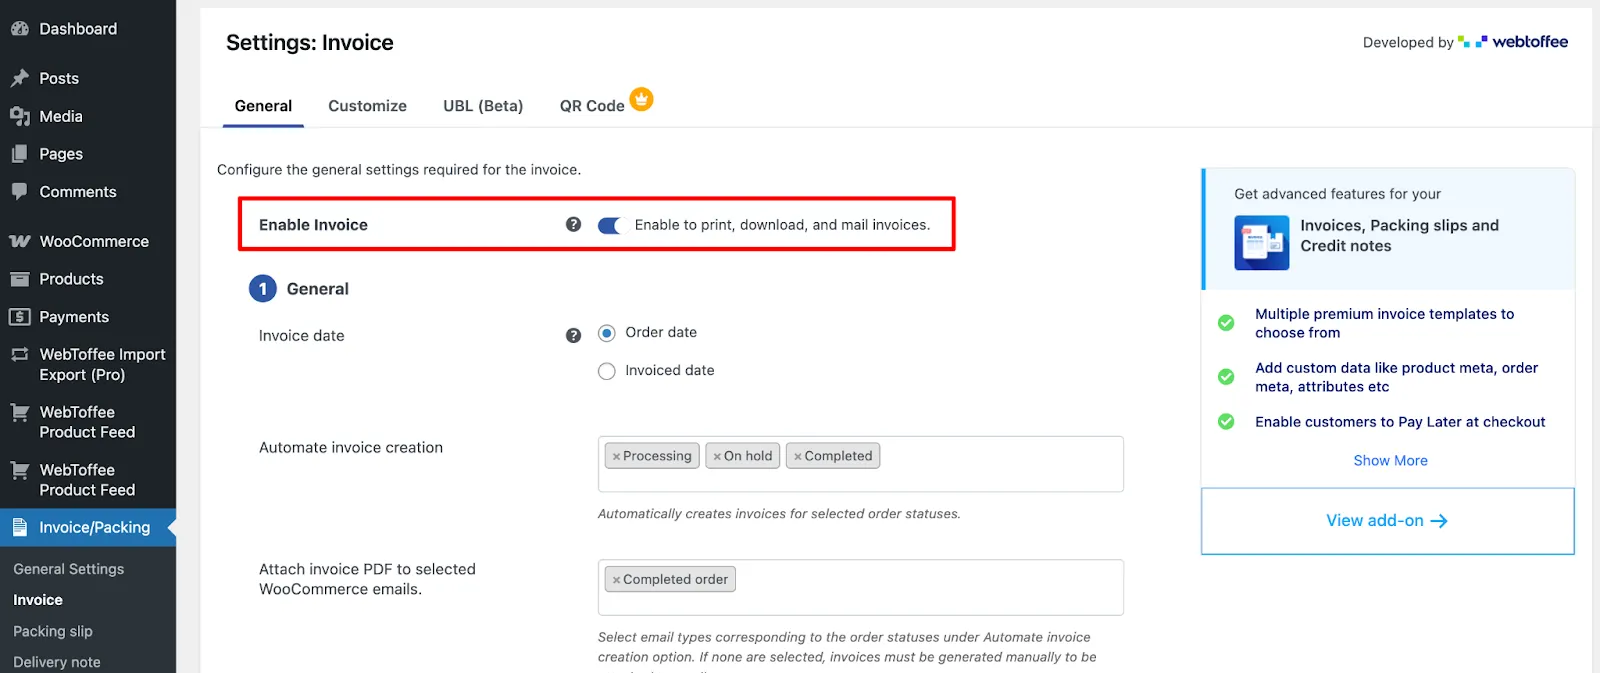Remove the Processing status tag
This screenshot has height=673, width=1600.
click(616, 456)
